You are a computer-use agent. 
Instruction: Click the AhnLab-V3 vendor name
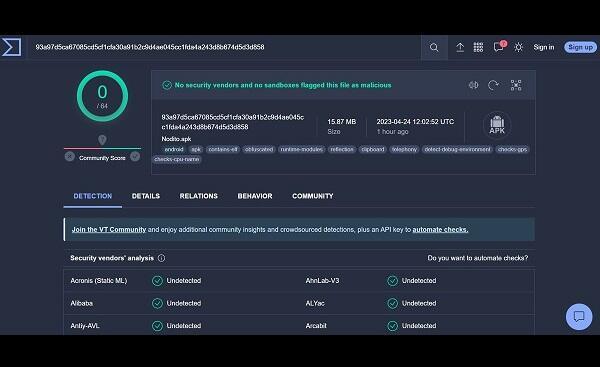(322, 281)
